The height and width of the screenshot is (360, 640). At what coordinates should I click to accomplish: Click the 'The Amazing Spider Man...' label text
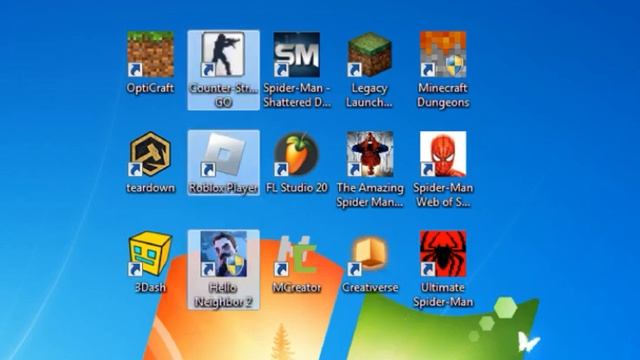[370, 195]
